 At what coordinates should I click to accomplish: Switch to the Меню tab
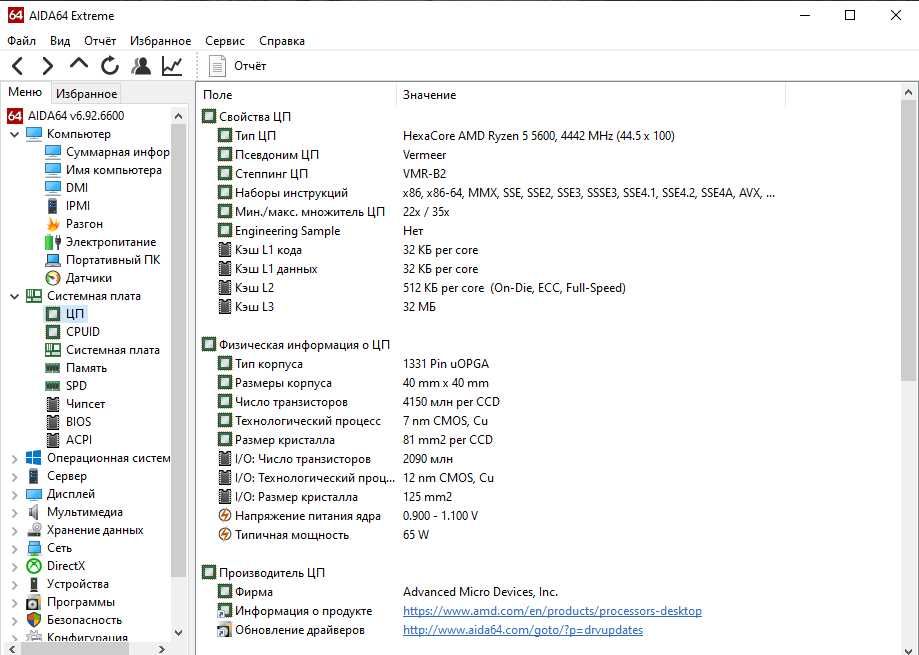point(25,92)
